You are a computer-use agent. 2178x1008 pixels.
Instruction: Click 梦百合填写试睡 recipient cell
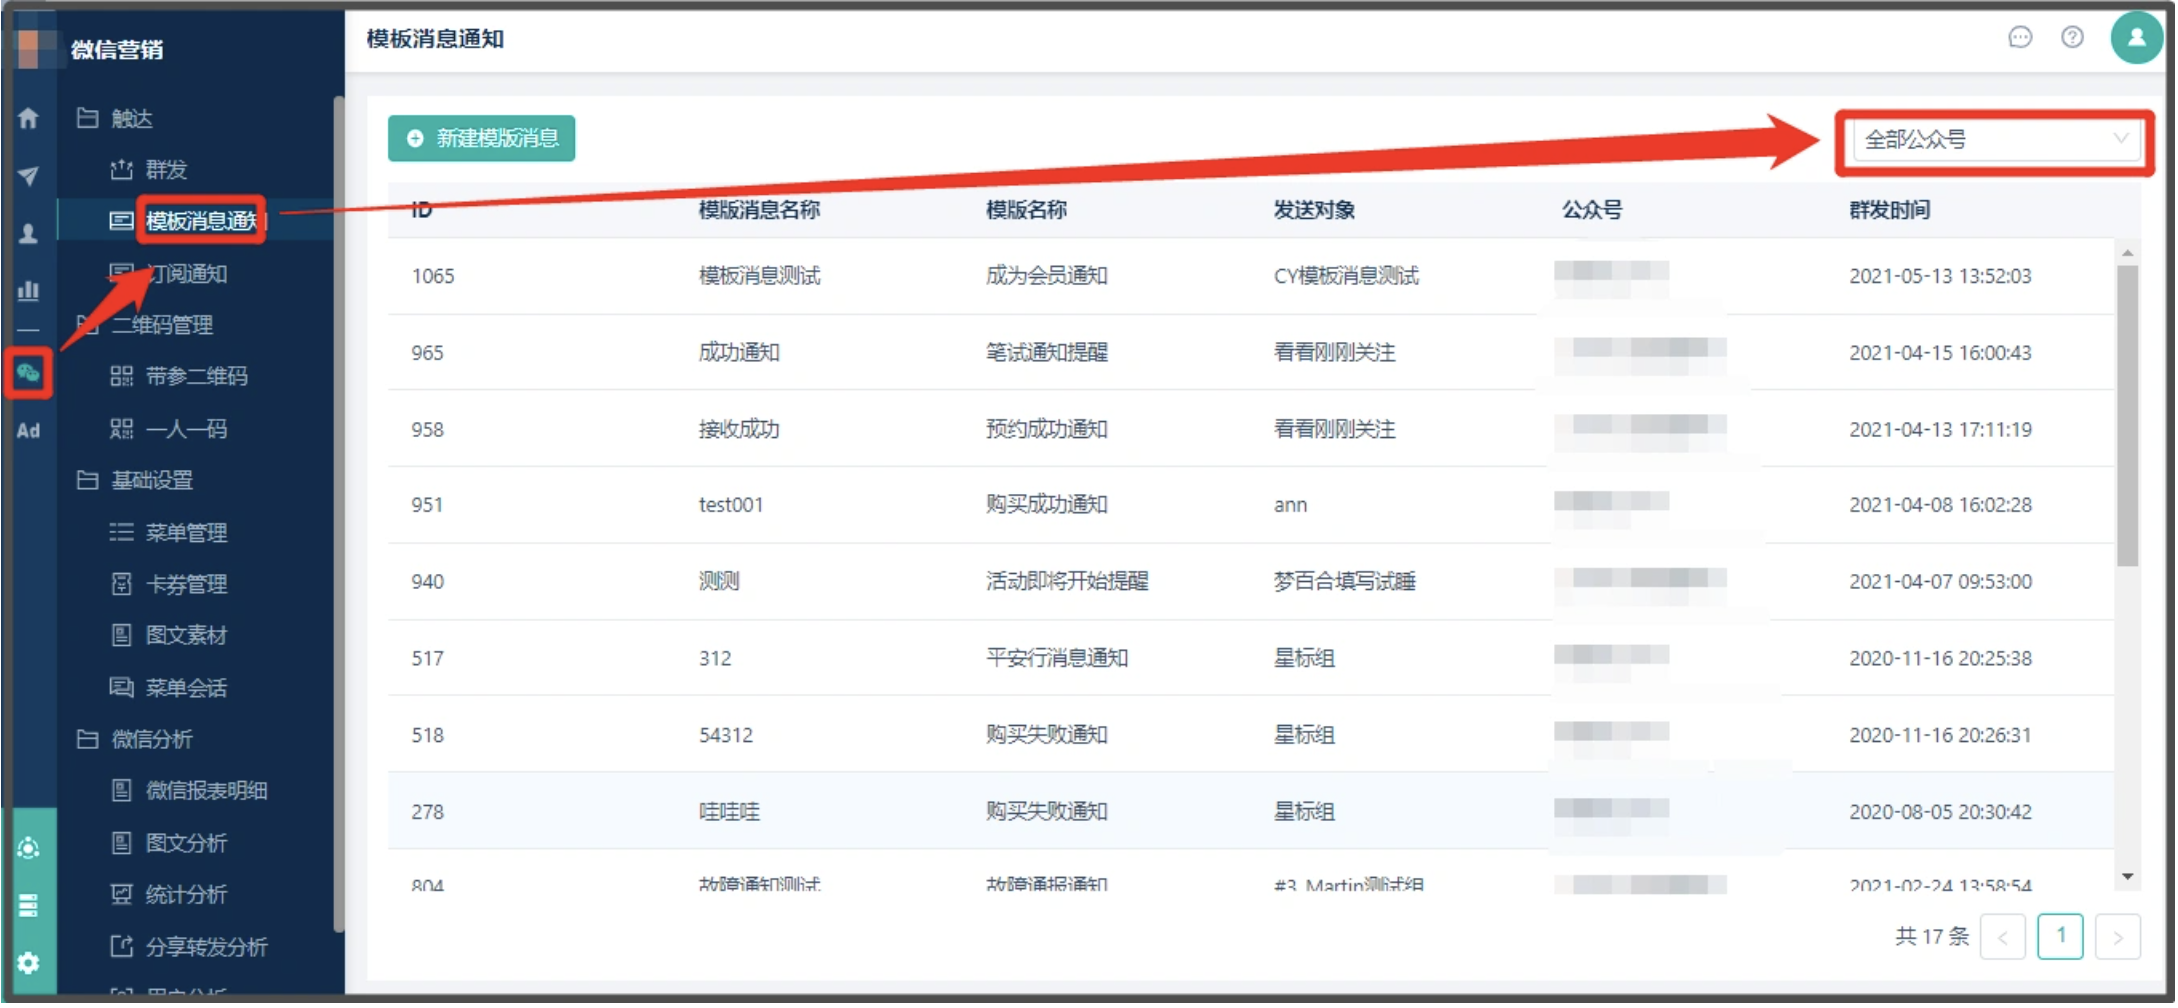tap(1345, 581)
